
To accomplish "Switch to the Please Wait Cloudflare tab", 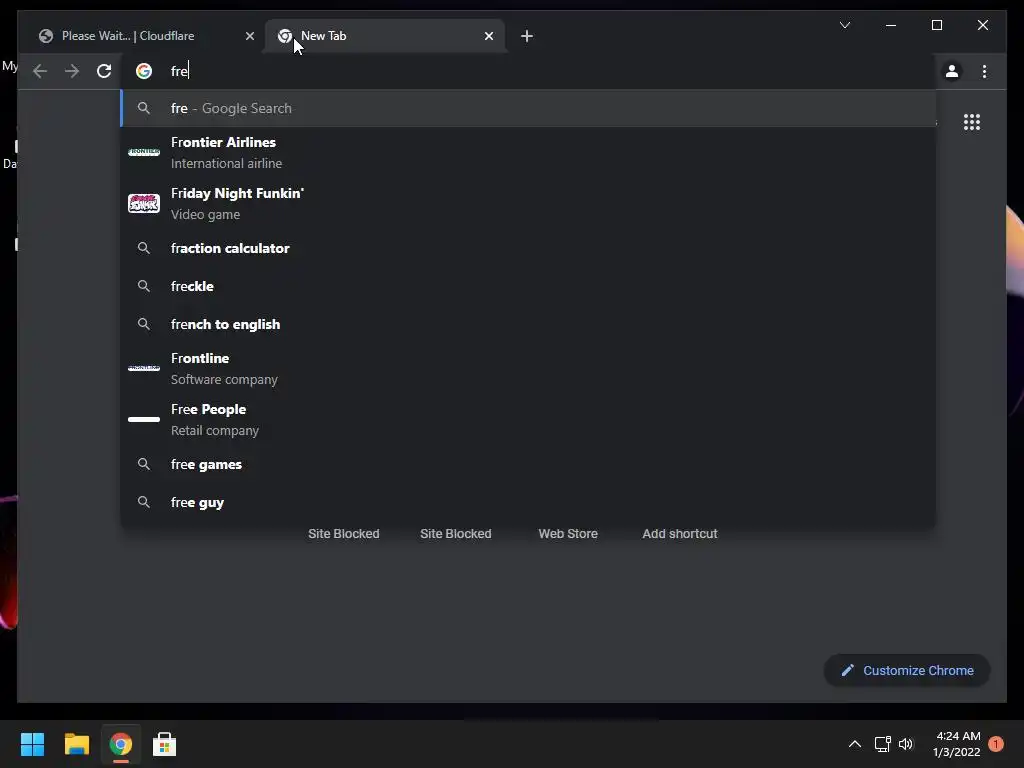I will tap(144, 36).
